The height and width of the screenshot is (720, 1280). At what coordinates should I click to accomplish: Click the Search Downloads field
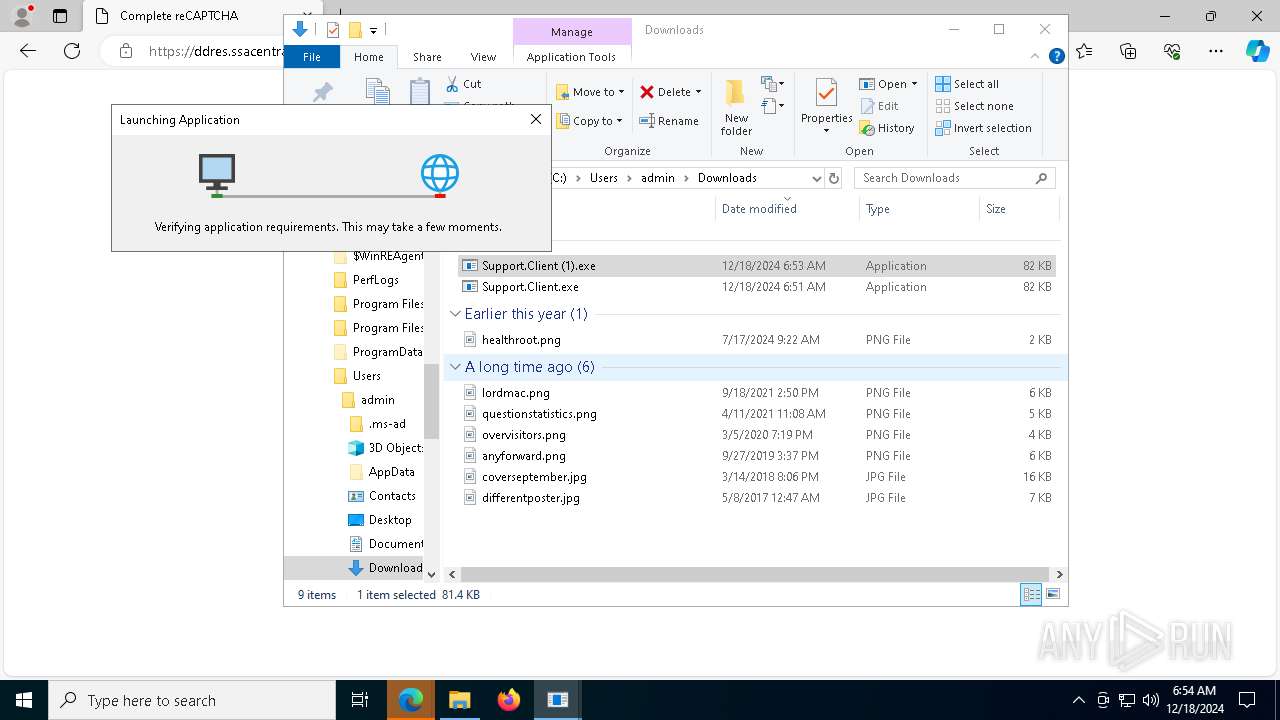pyautogui.click(x=945, y=178)
